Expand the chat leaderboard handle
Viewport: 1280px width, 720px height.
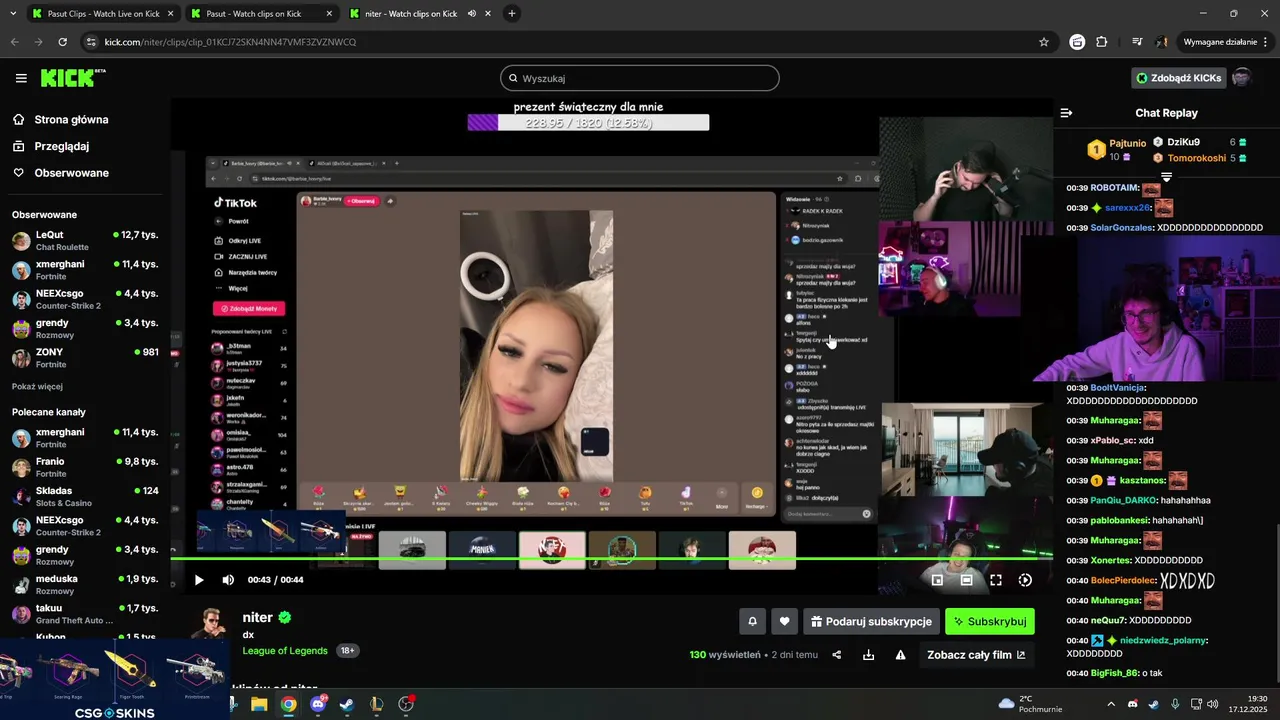click(x=1166, y=177)
